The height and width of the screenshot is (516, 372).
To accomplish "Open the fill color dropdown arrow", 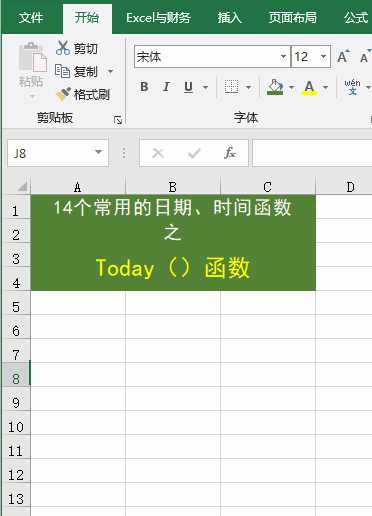I will [x=291, y=87].
